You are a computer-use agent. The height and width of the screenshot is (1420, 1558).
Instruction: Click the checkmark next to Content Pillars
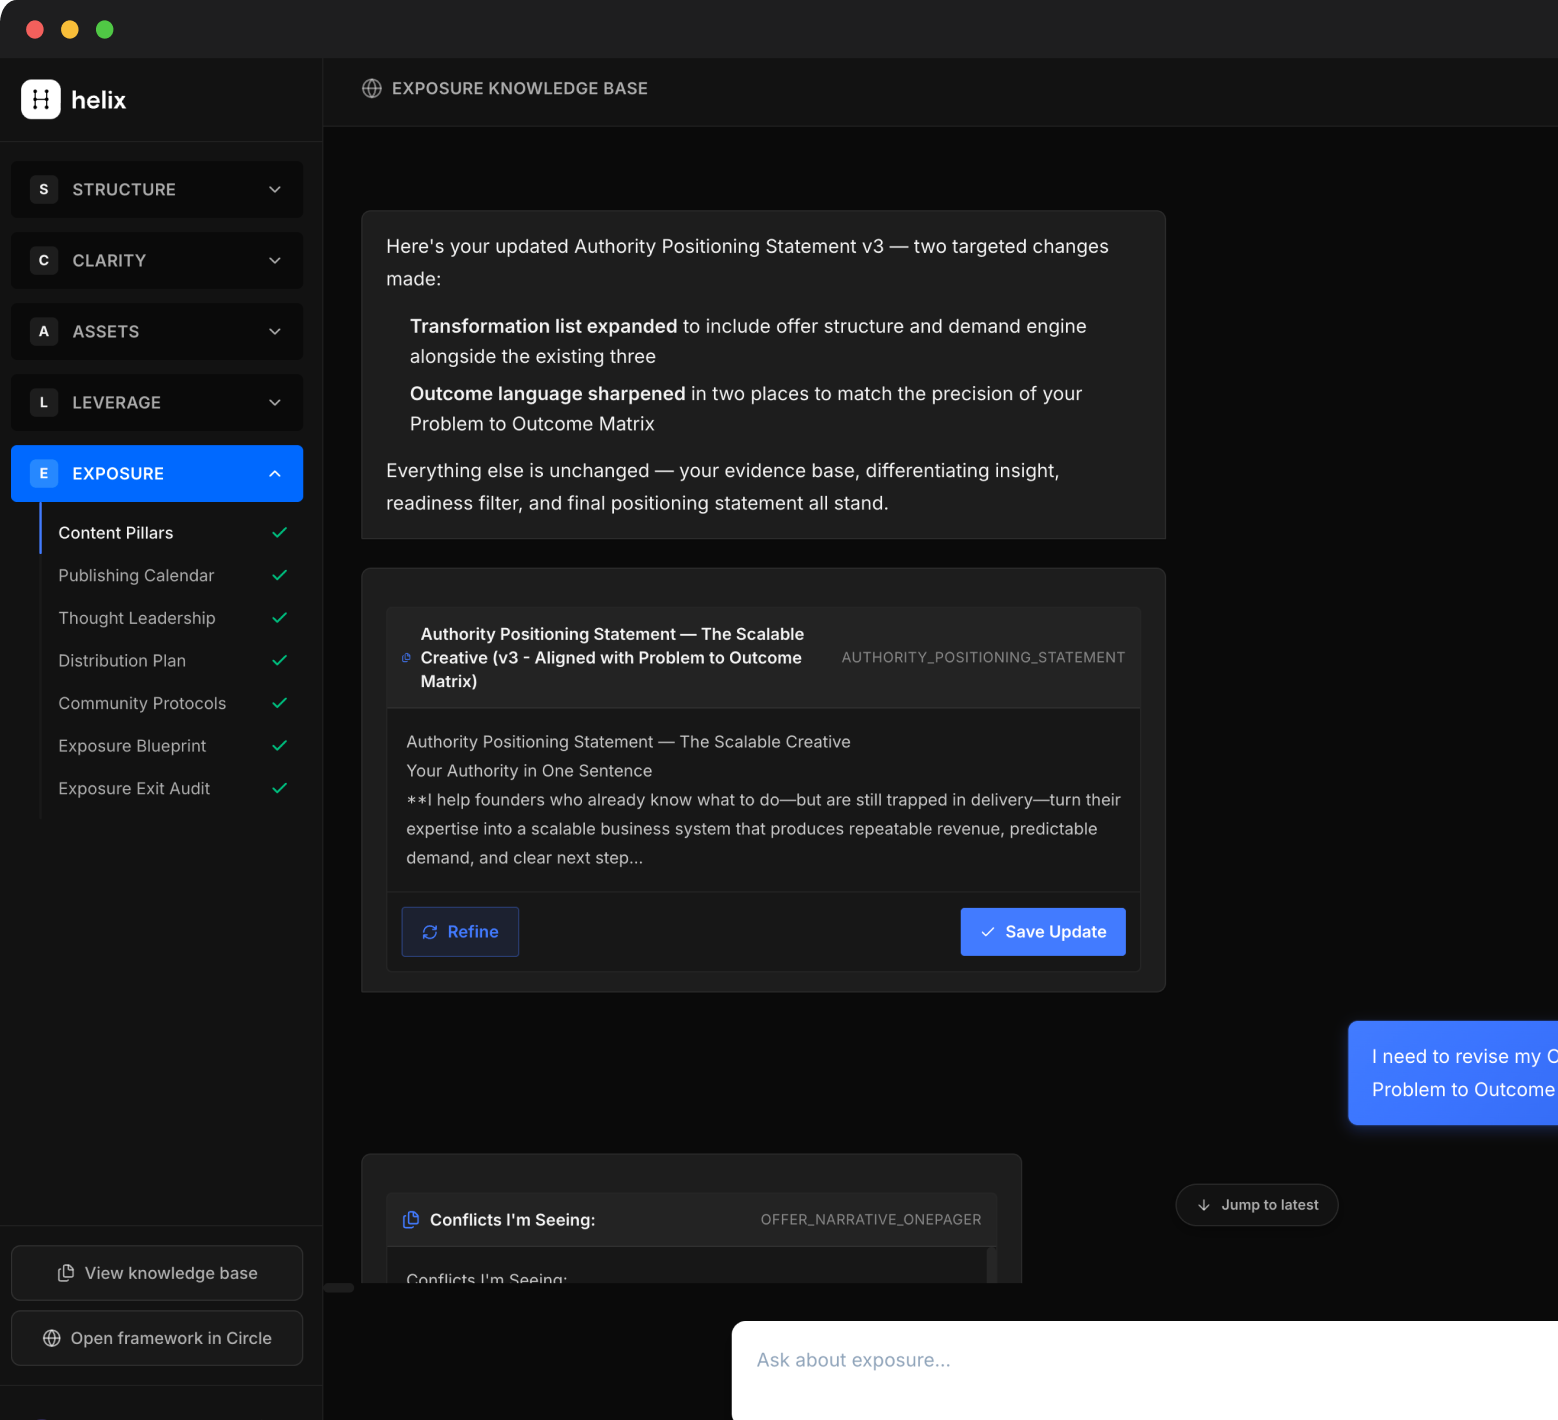(x=280, y=532)
